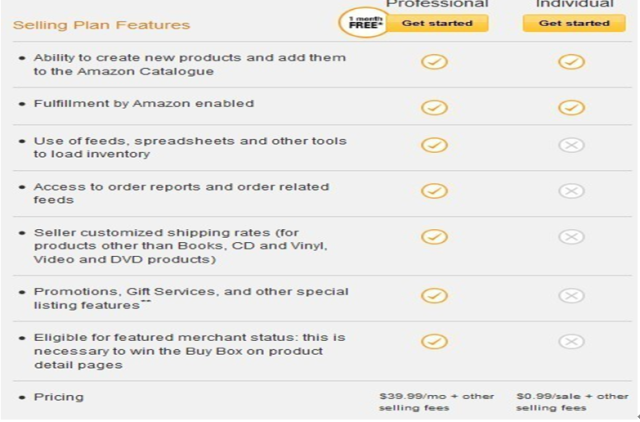Click Professional checkmark for customized shipping rates
This screenshot has height=422, width=640.
click(434, 237)
